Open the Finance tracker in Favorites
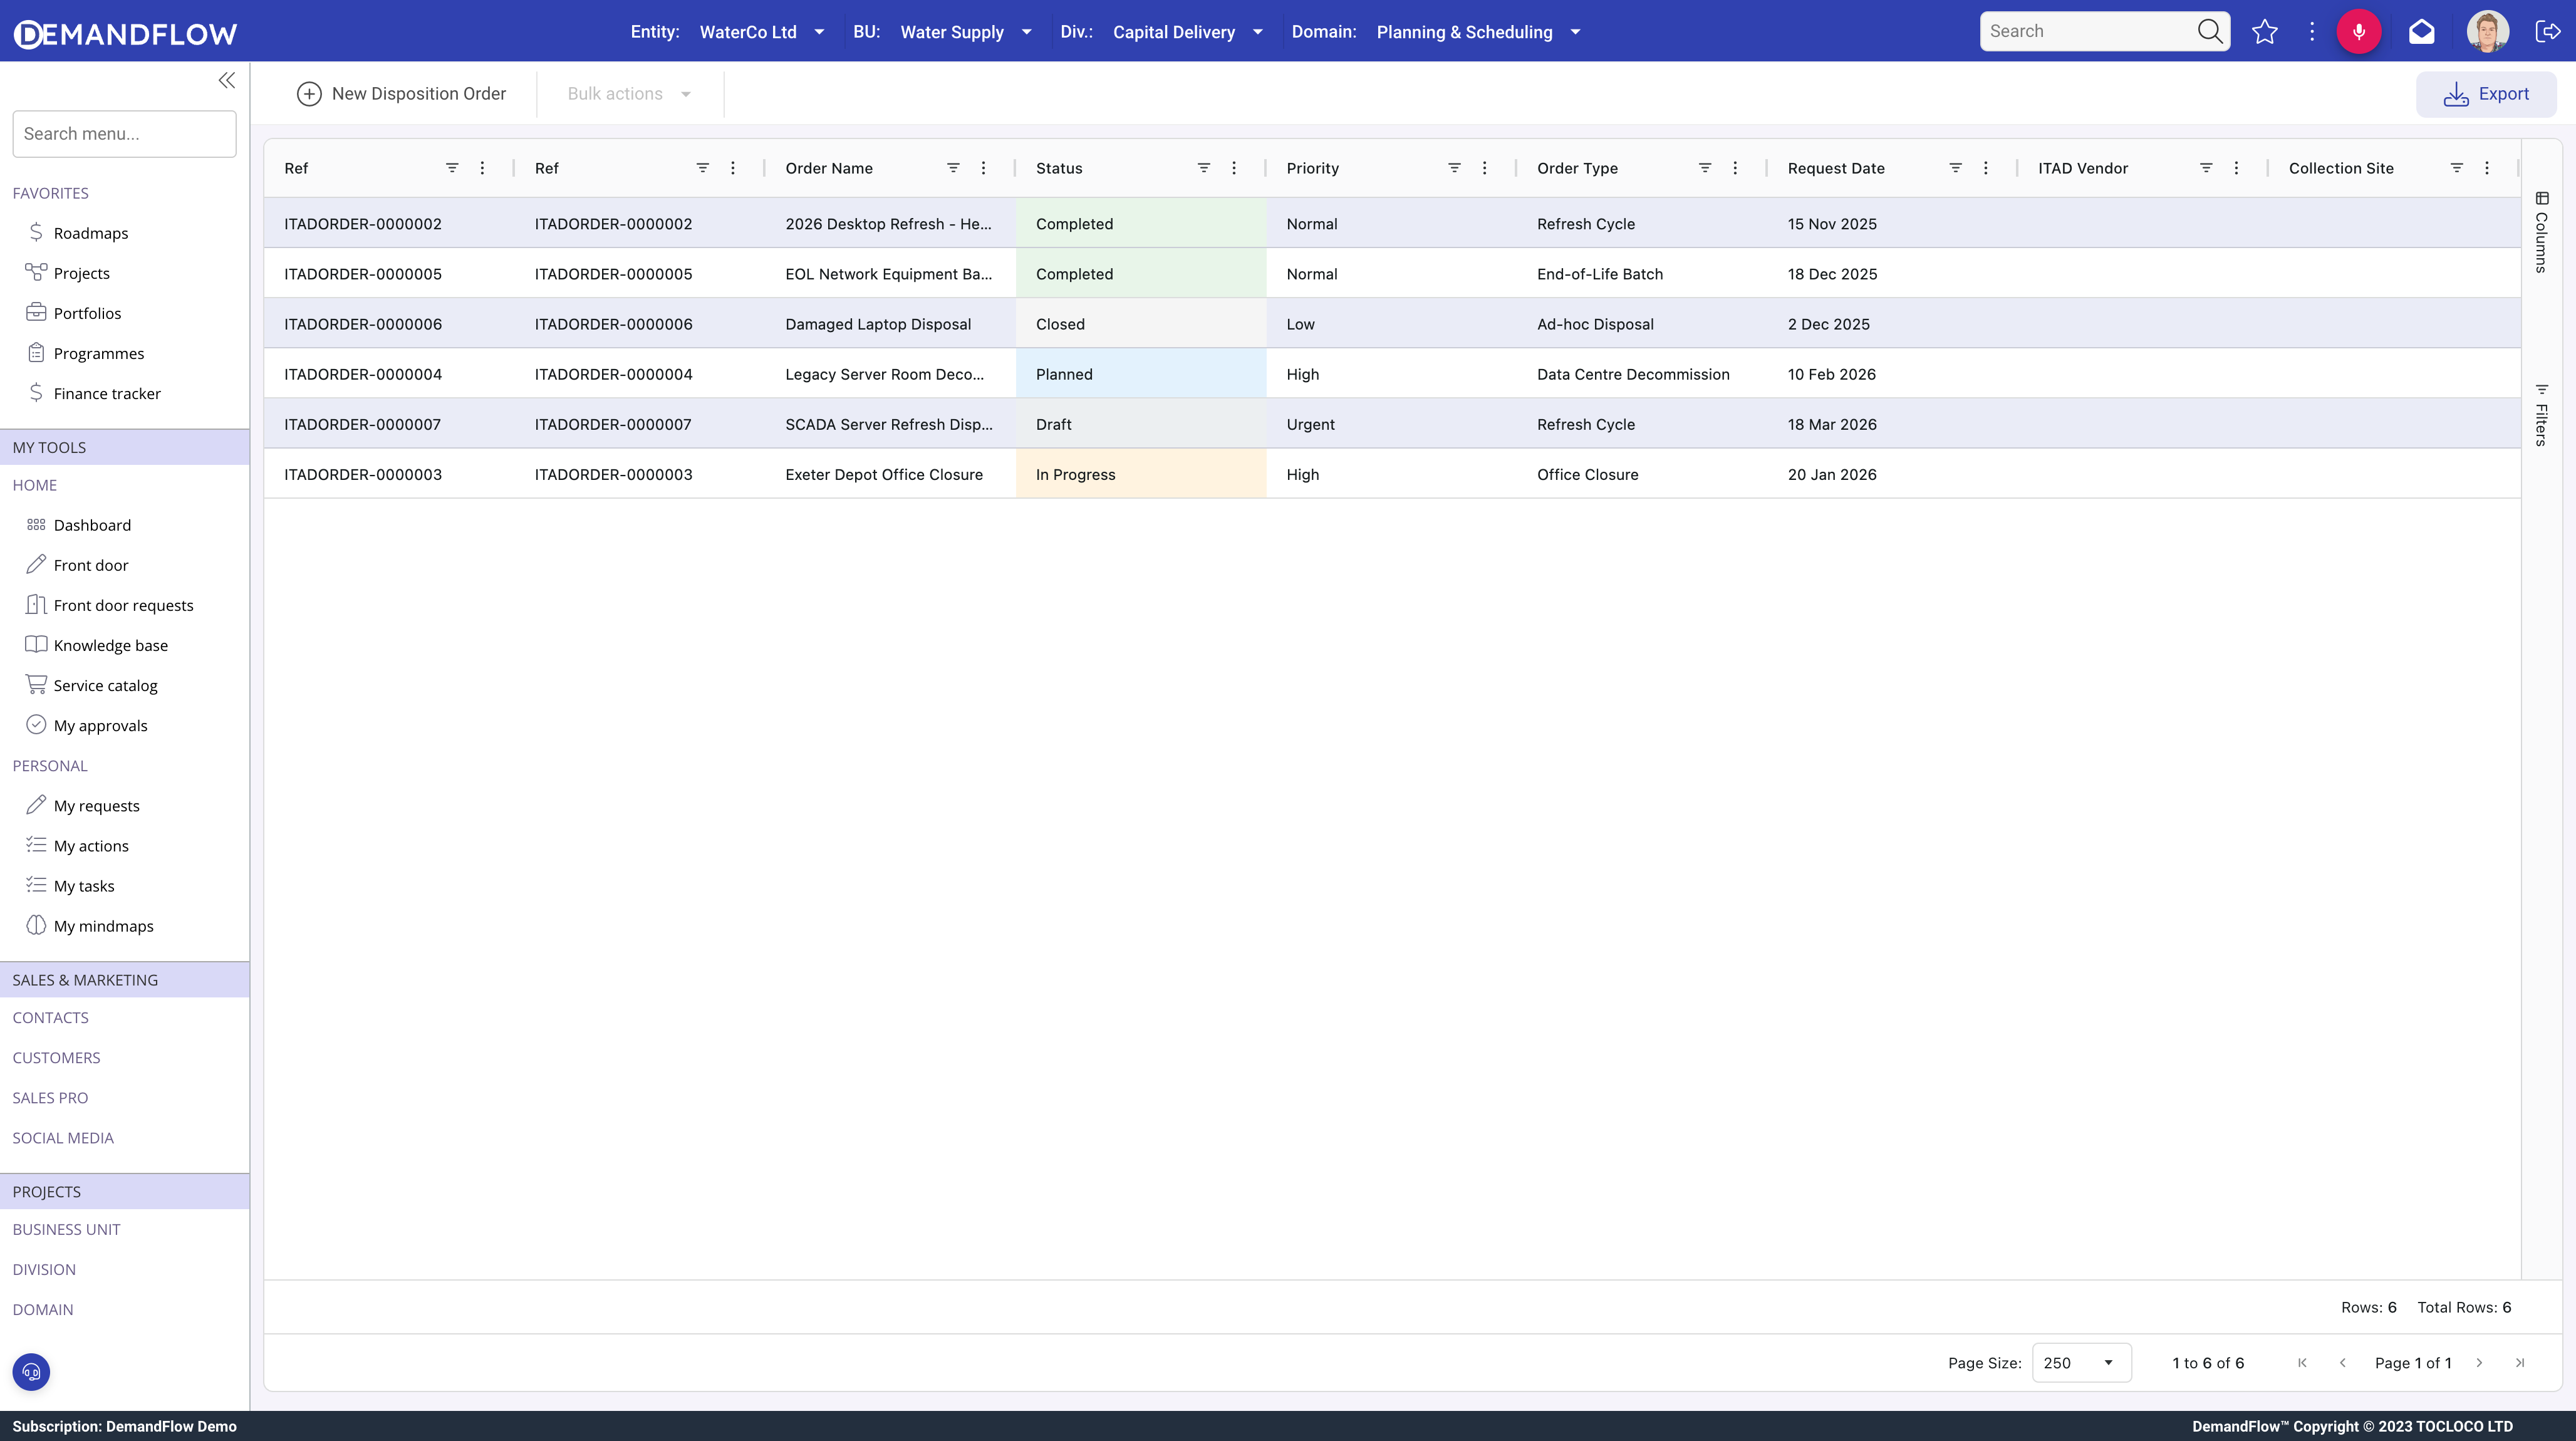The height and width of the screenshot is (1441, 2576). tap(107, 393)
